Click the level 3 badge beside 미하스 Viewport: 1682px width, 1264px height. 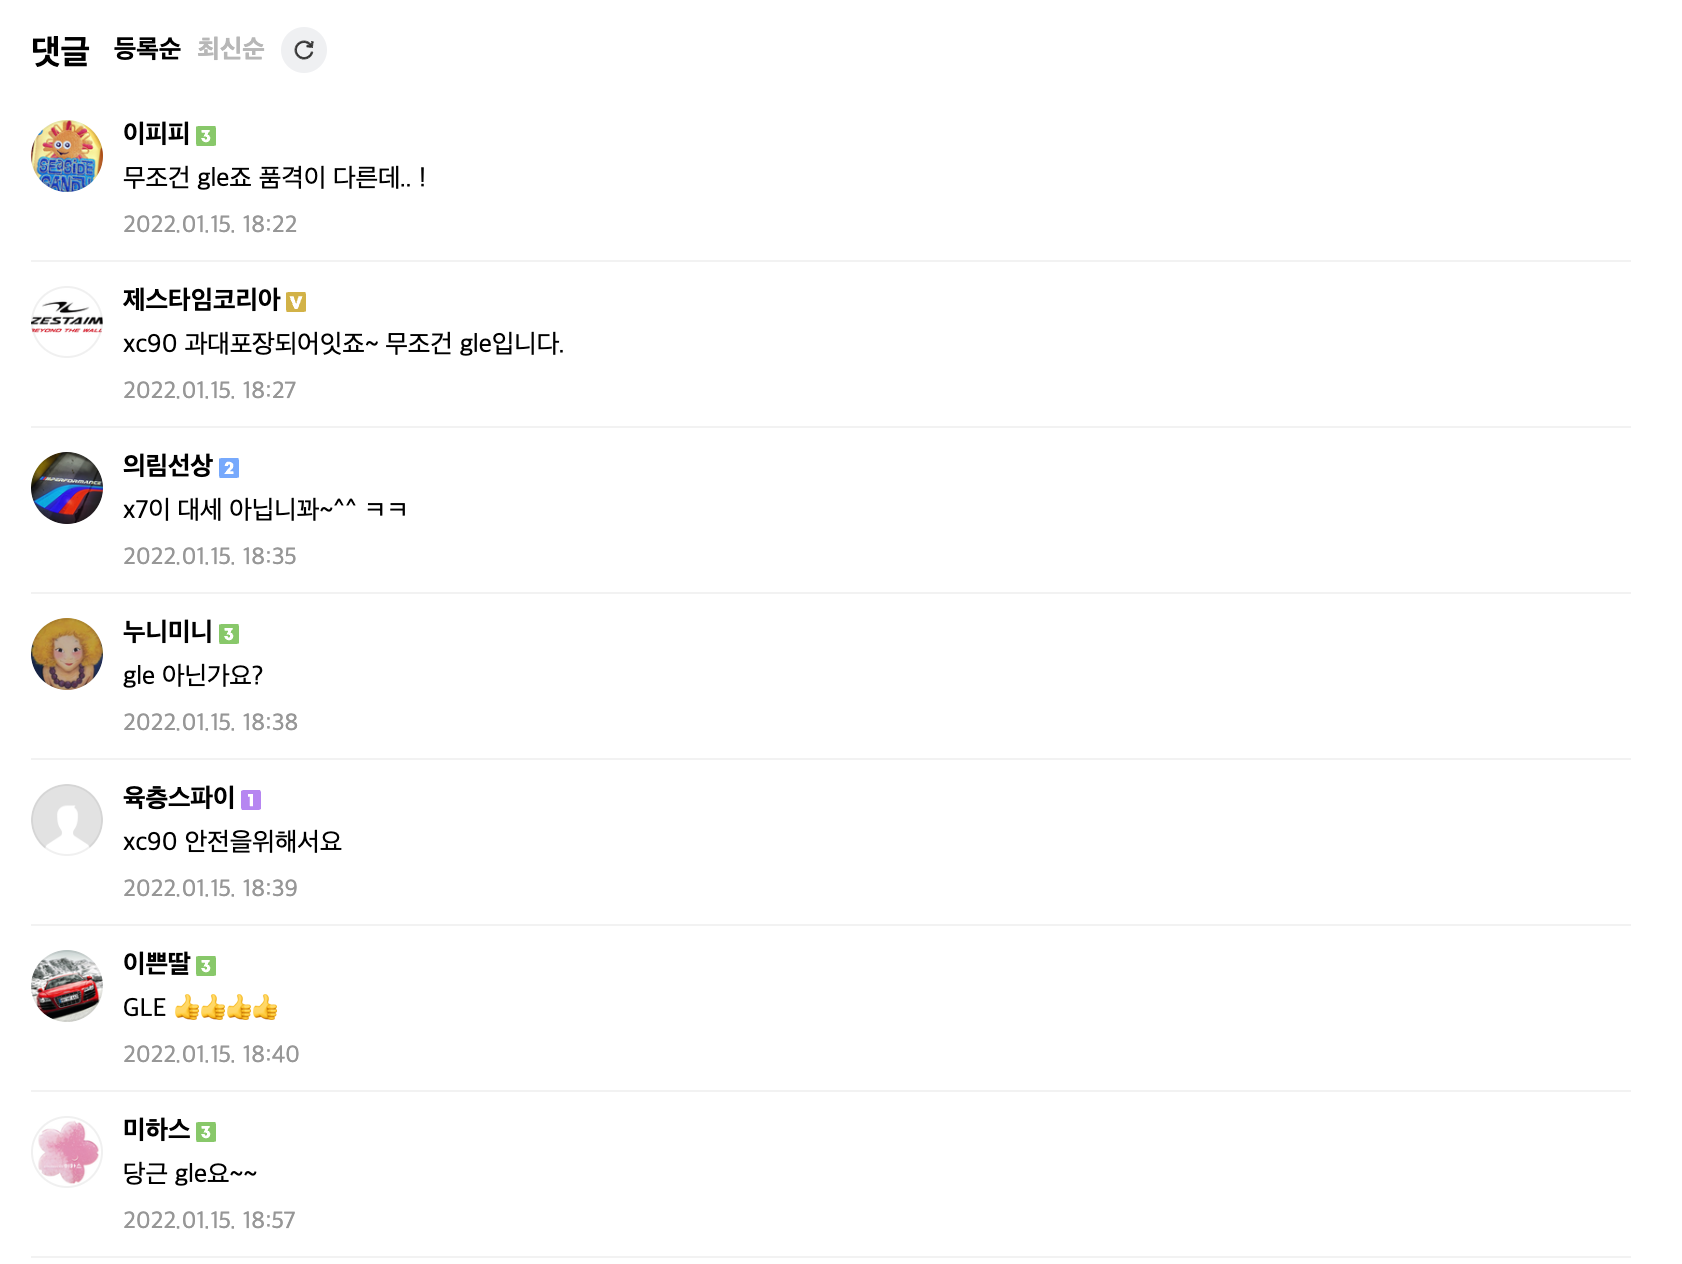pyautogui.click(x=206, y=1132)
